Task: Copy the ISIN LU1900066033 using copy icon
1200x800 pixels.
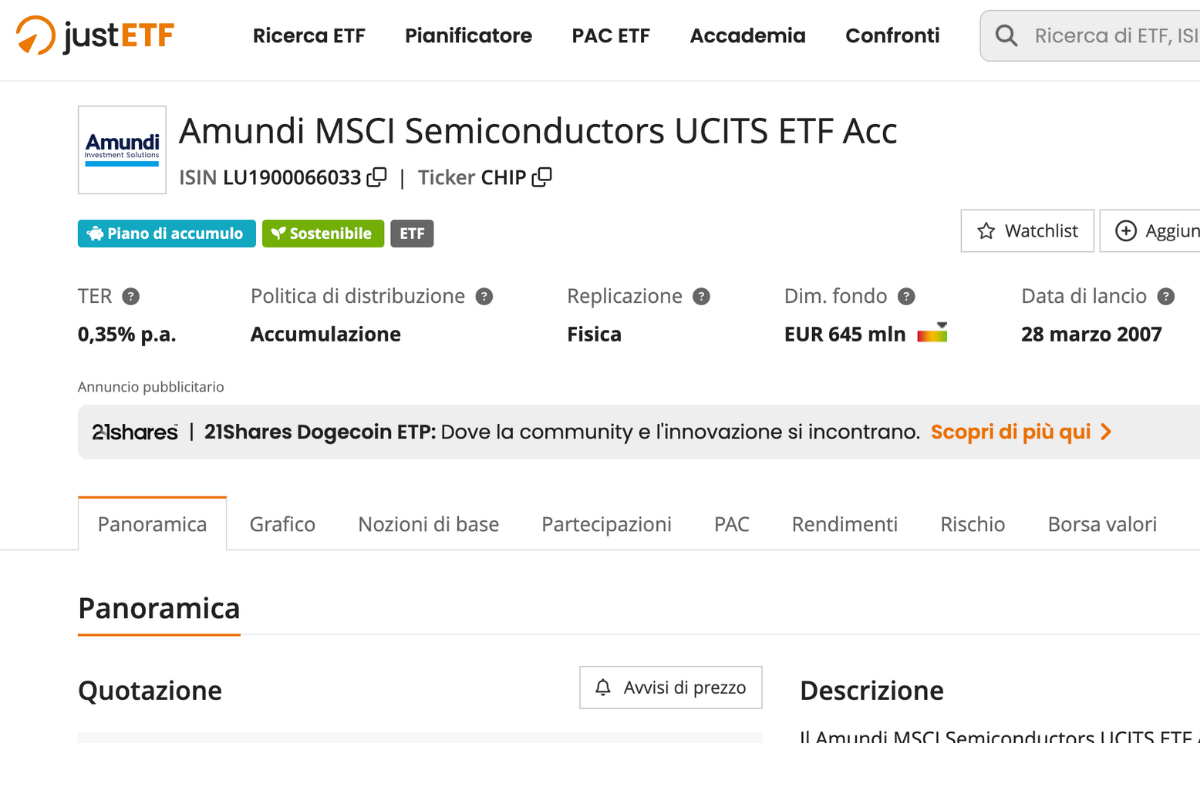Action: click(x=377, y=177)
